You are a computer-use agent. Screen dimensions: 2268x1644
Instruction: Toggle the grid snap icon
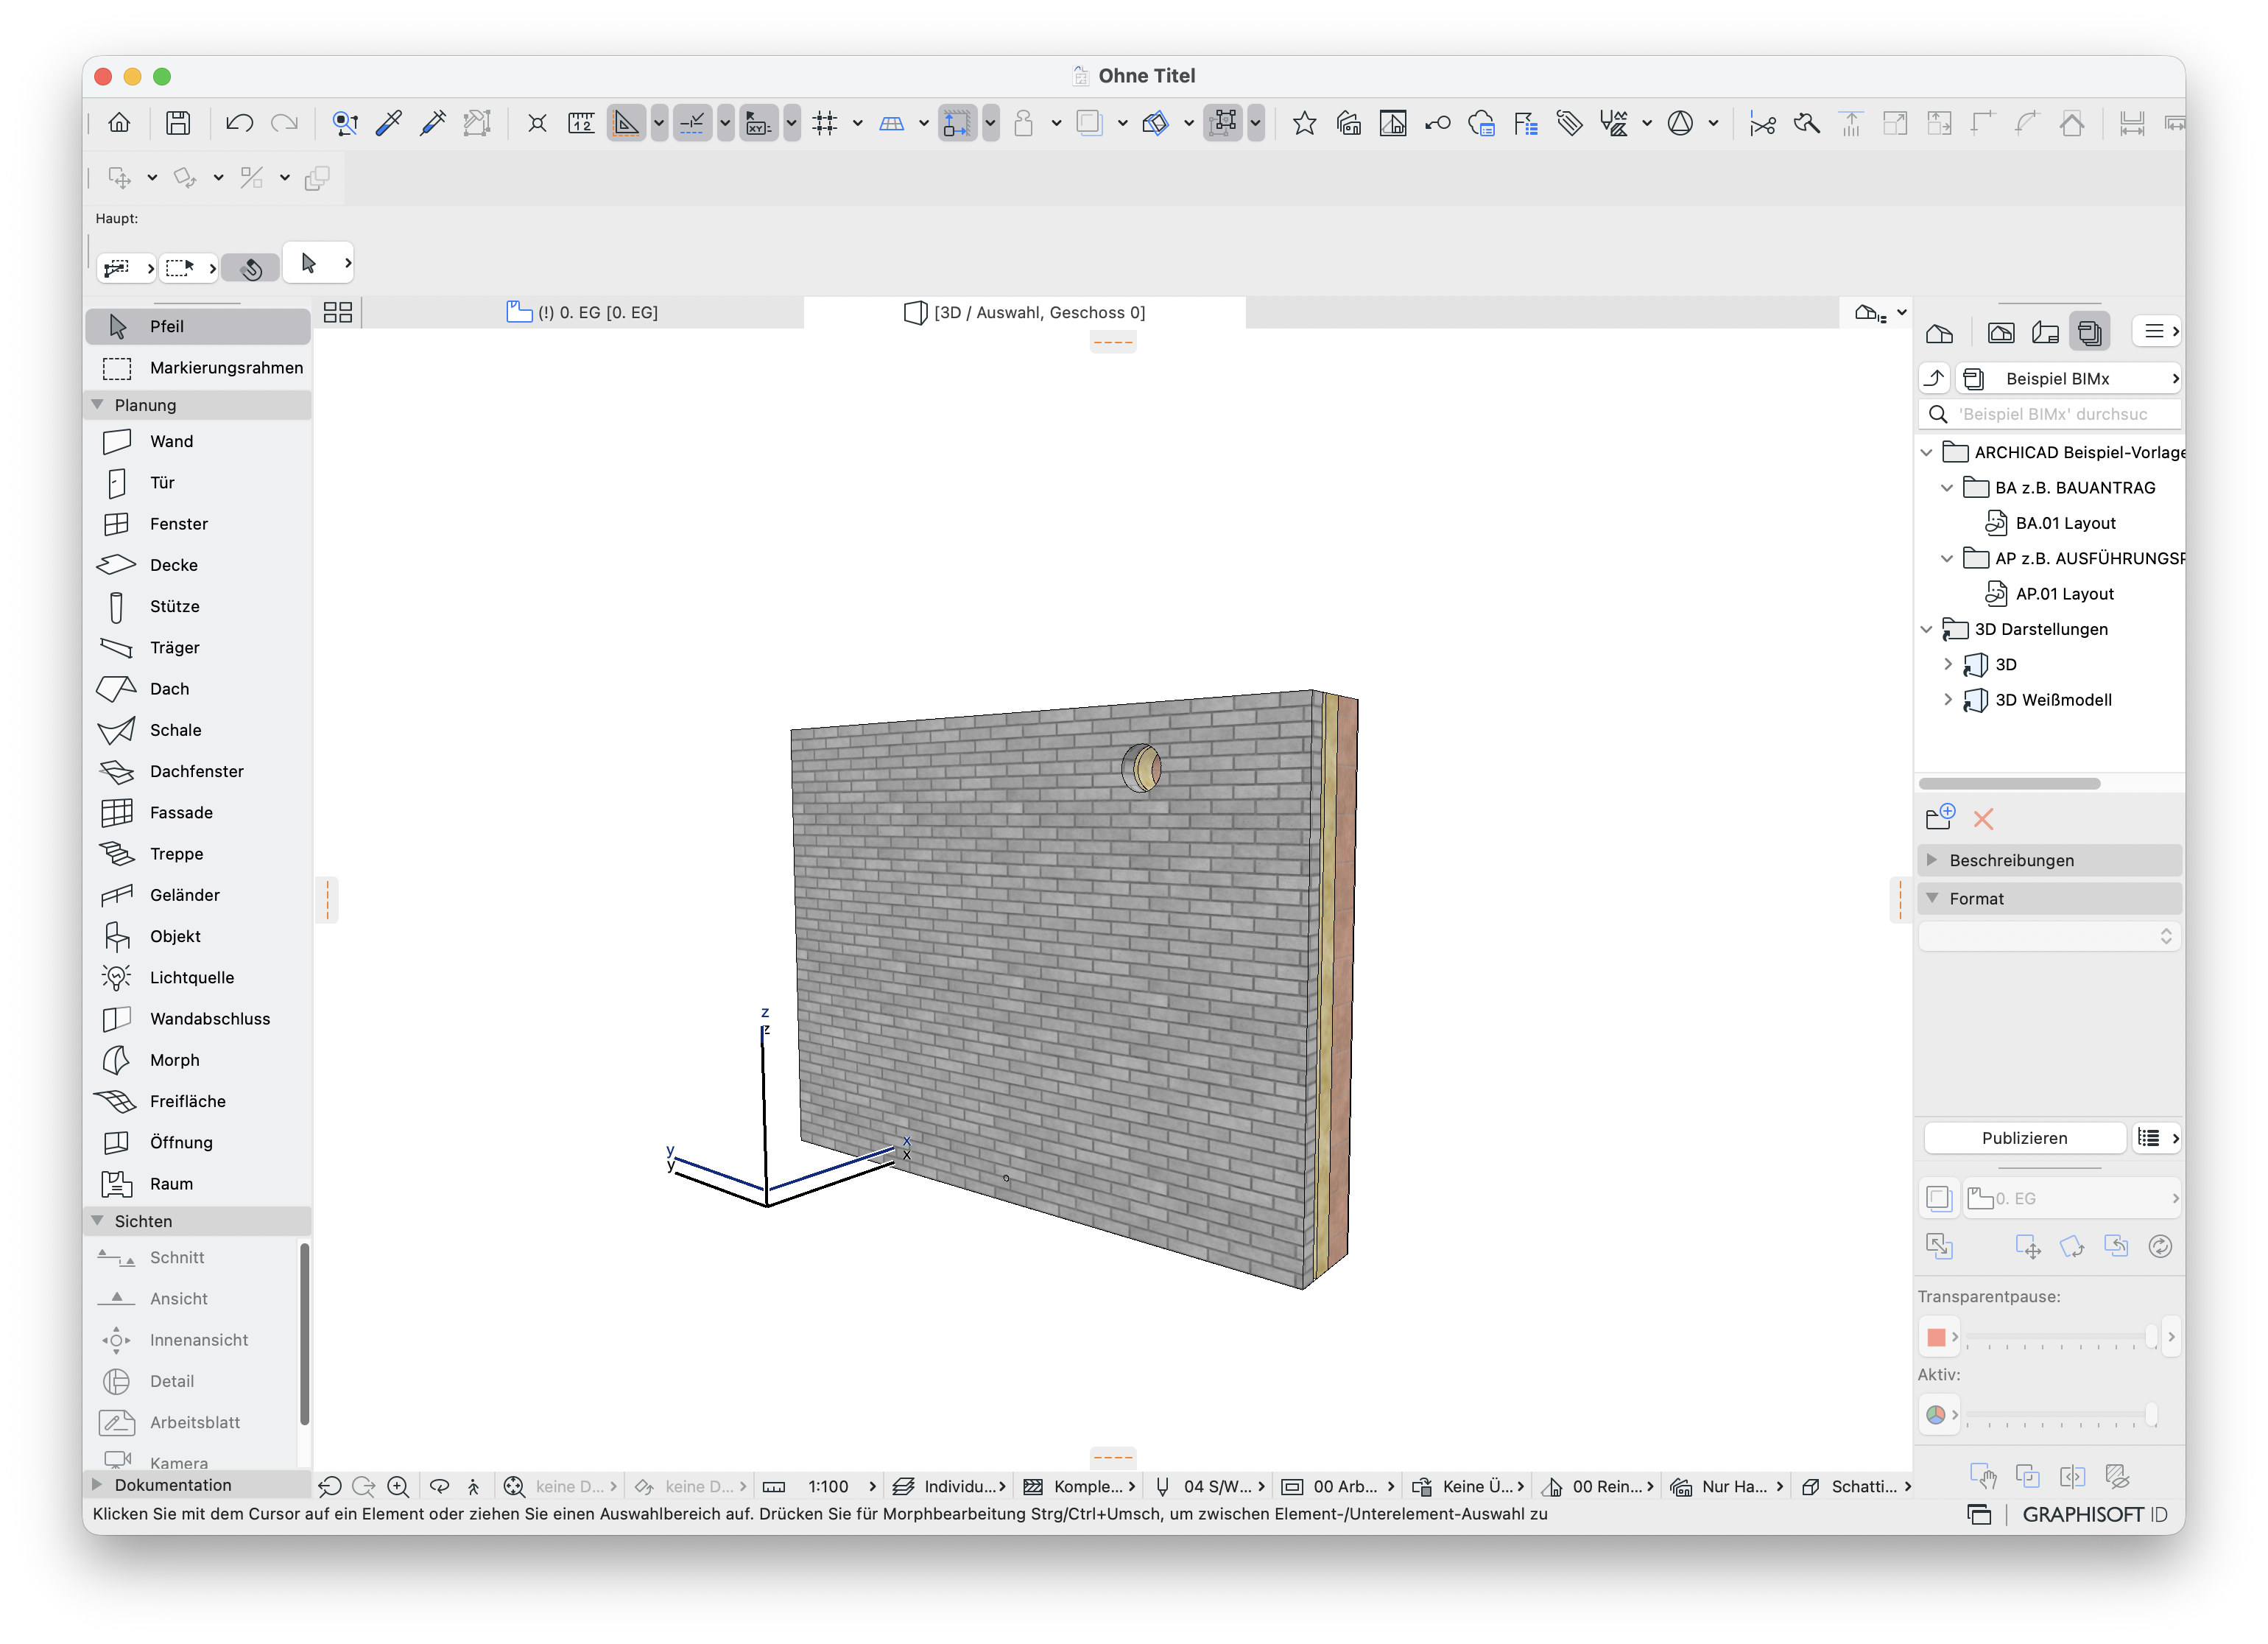[825, 123]
